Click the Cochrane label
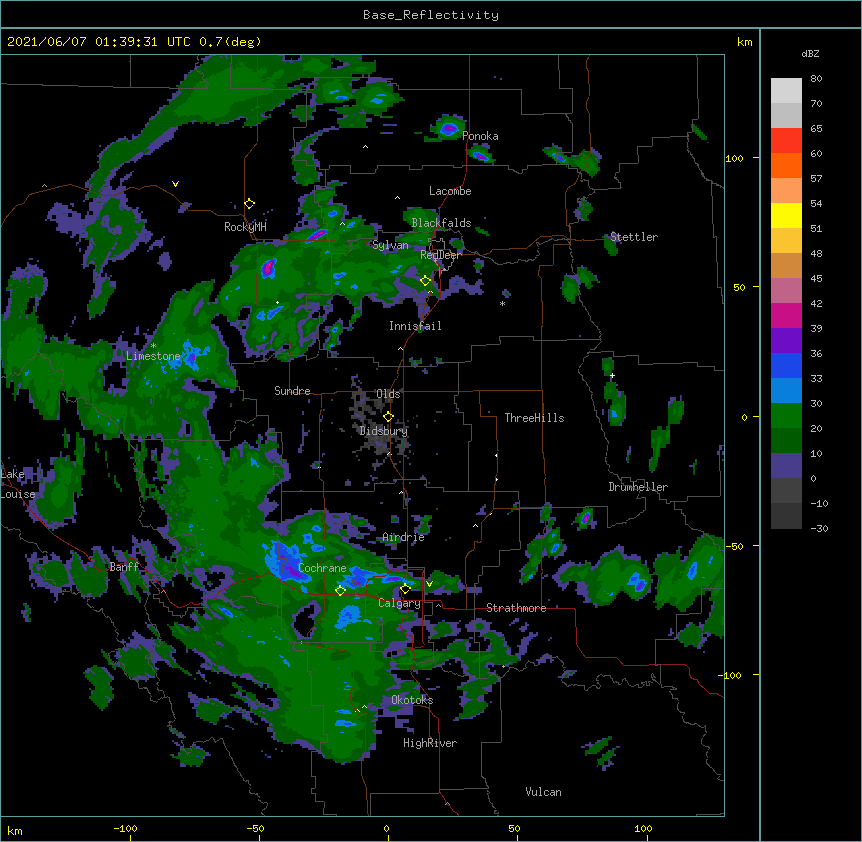 pos(322,568)
